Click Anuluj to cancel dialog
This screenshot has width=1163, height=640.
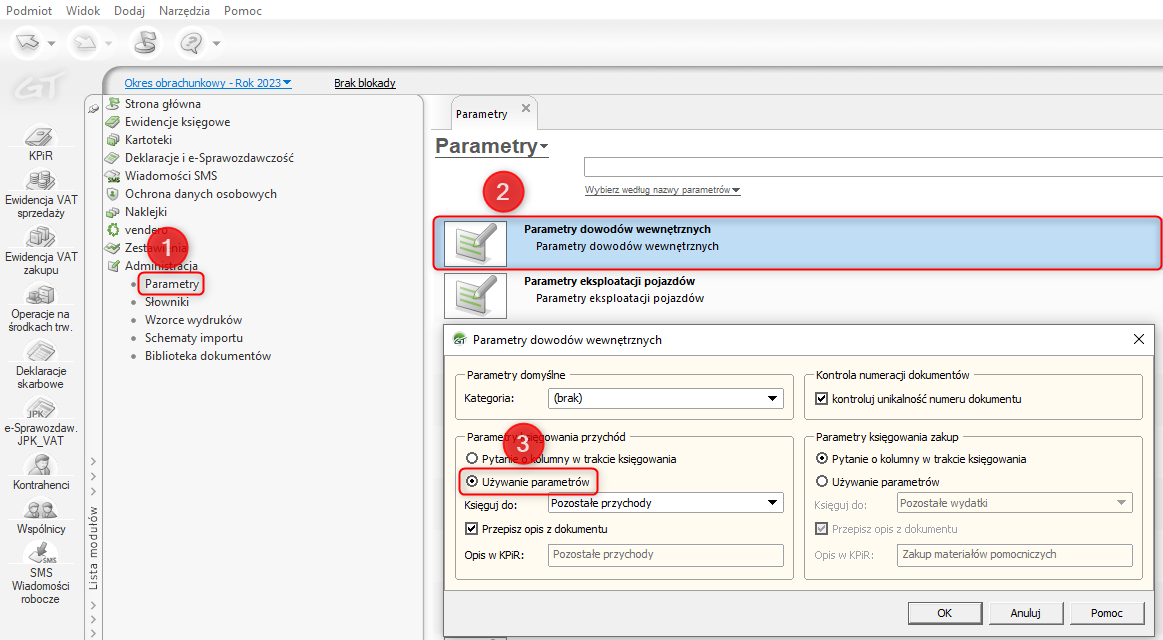pyautogui.click(x=1026, y=613)
